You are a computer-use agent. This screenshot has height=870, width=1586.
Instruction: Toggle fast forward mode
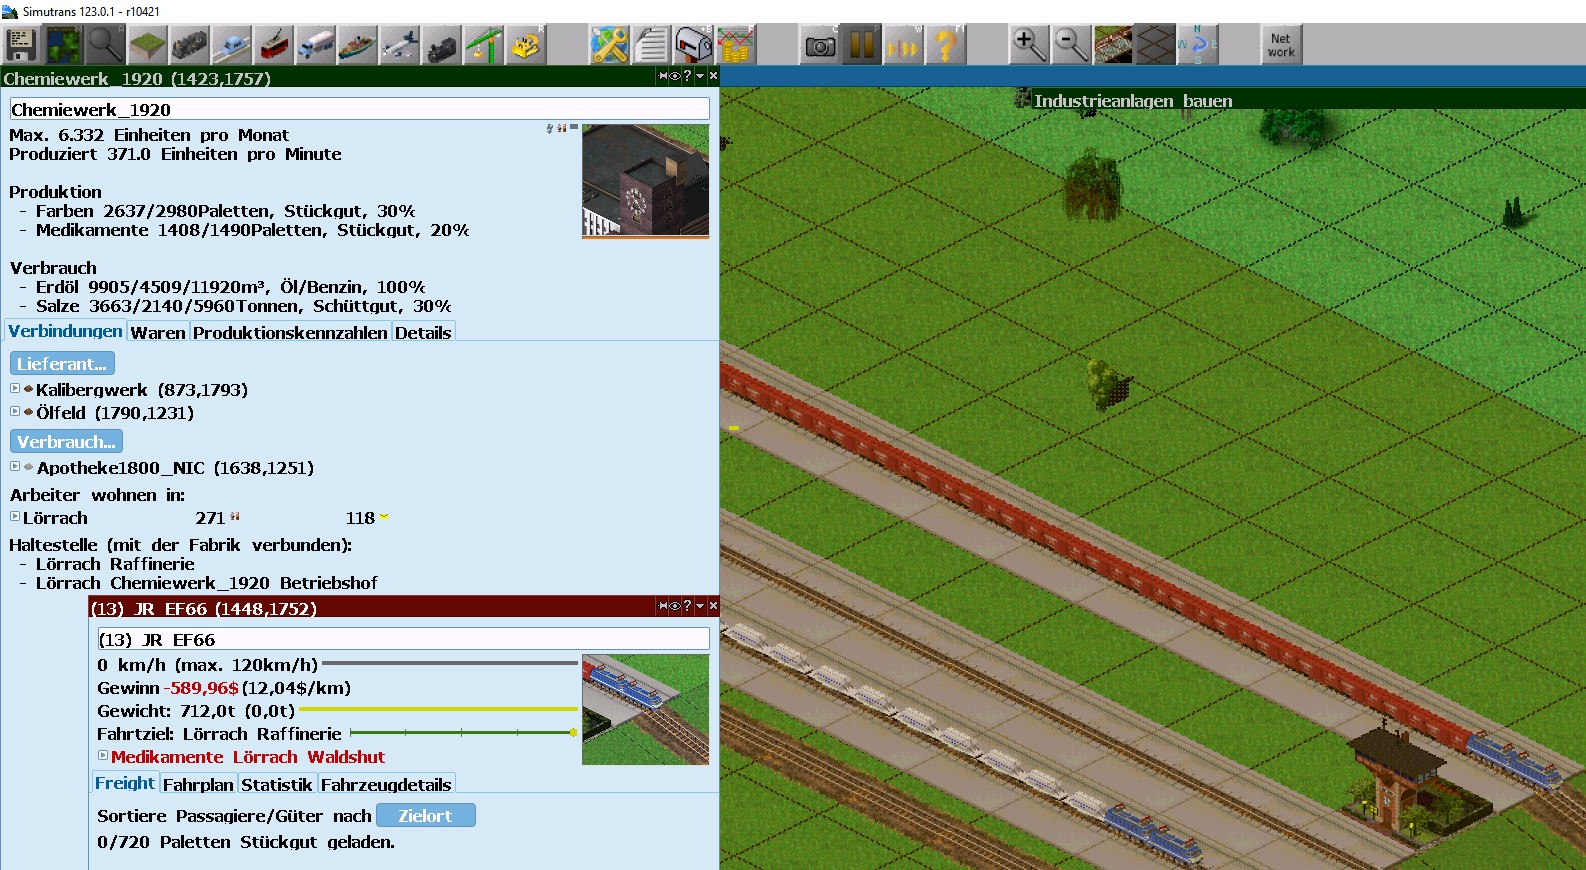(903, 45)
